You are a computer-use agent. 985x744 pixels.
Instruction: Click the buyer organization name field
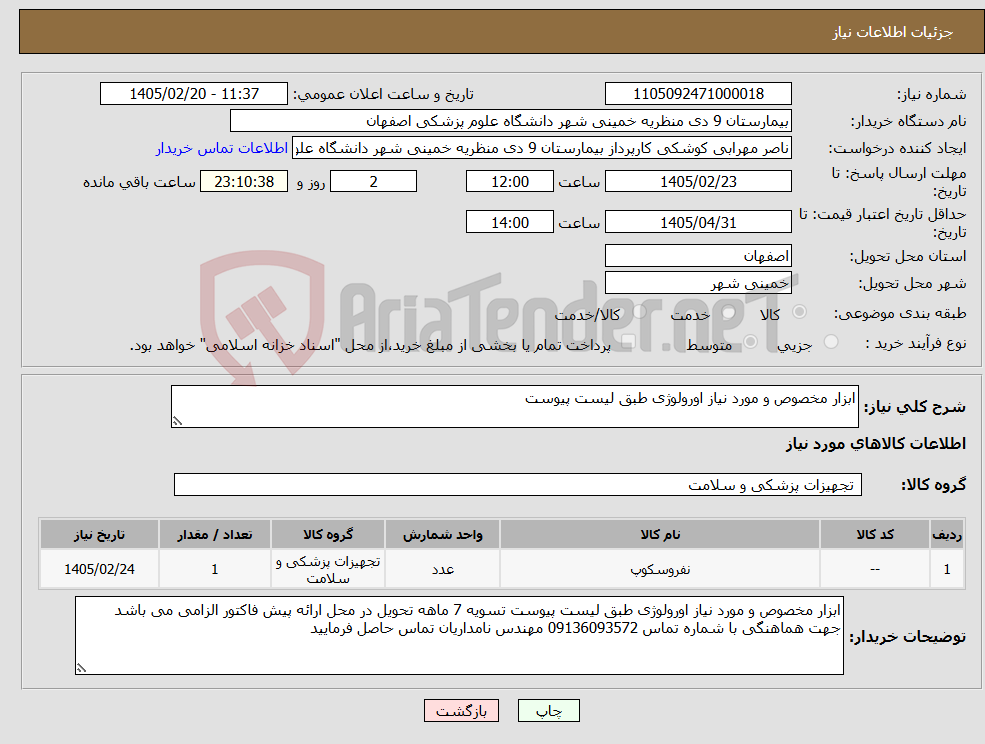(511, 121)
